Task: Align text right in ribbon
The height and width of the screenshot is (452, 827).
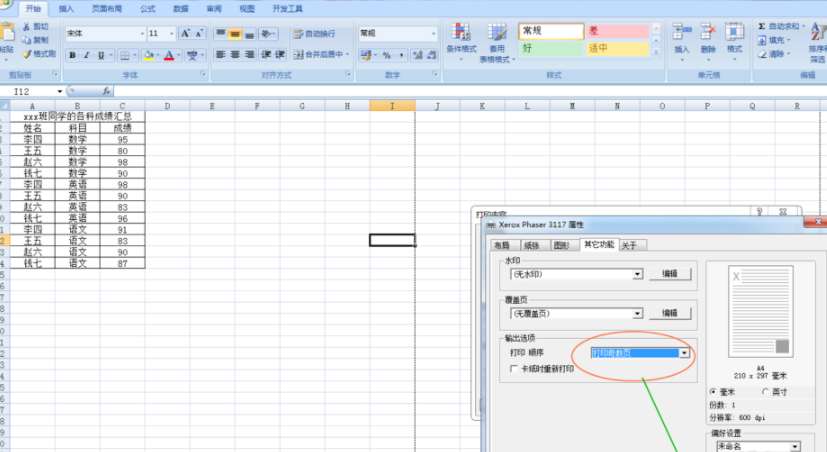Action: (x=249, y=54)
